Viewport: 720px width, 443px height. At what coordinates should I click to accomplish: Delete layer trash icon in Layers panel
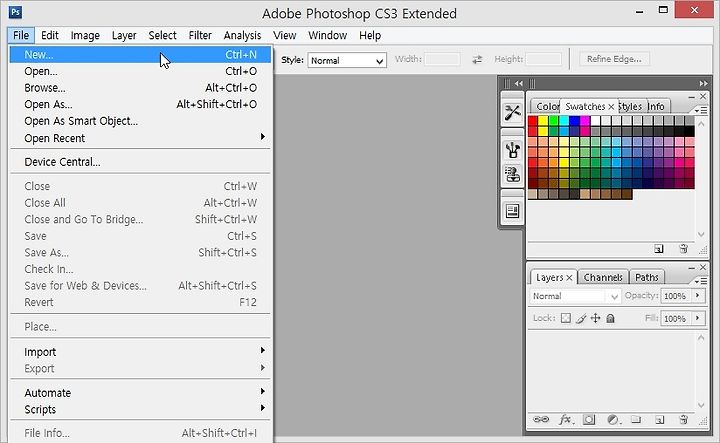[x=683, y=419]
